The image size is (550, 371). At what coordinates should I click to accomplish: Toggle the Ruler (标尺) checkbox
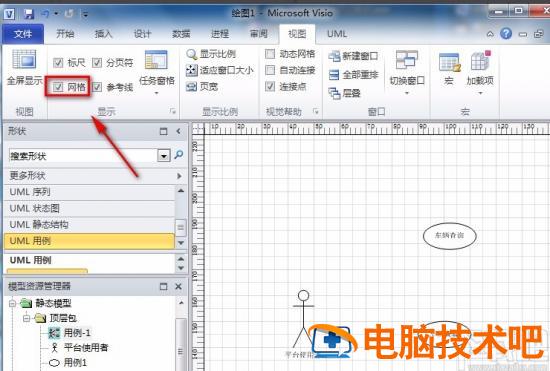click(58, 63)
